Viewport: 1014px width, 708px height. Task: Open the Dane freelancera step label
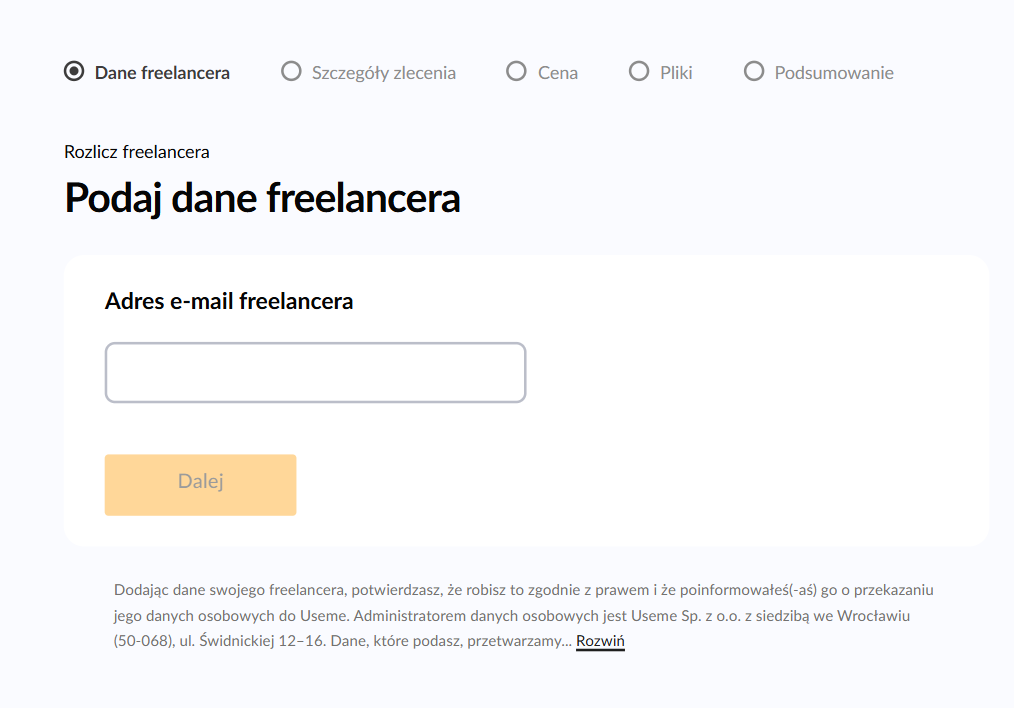[x=162, y=73]
